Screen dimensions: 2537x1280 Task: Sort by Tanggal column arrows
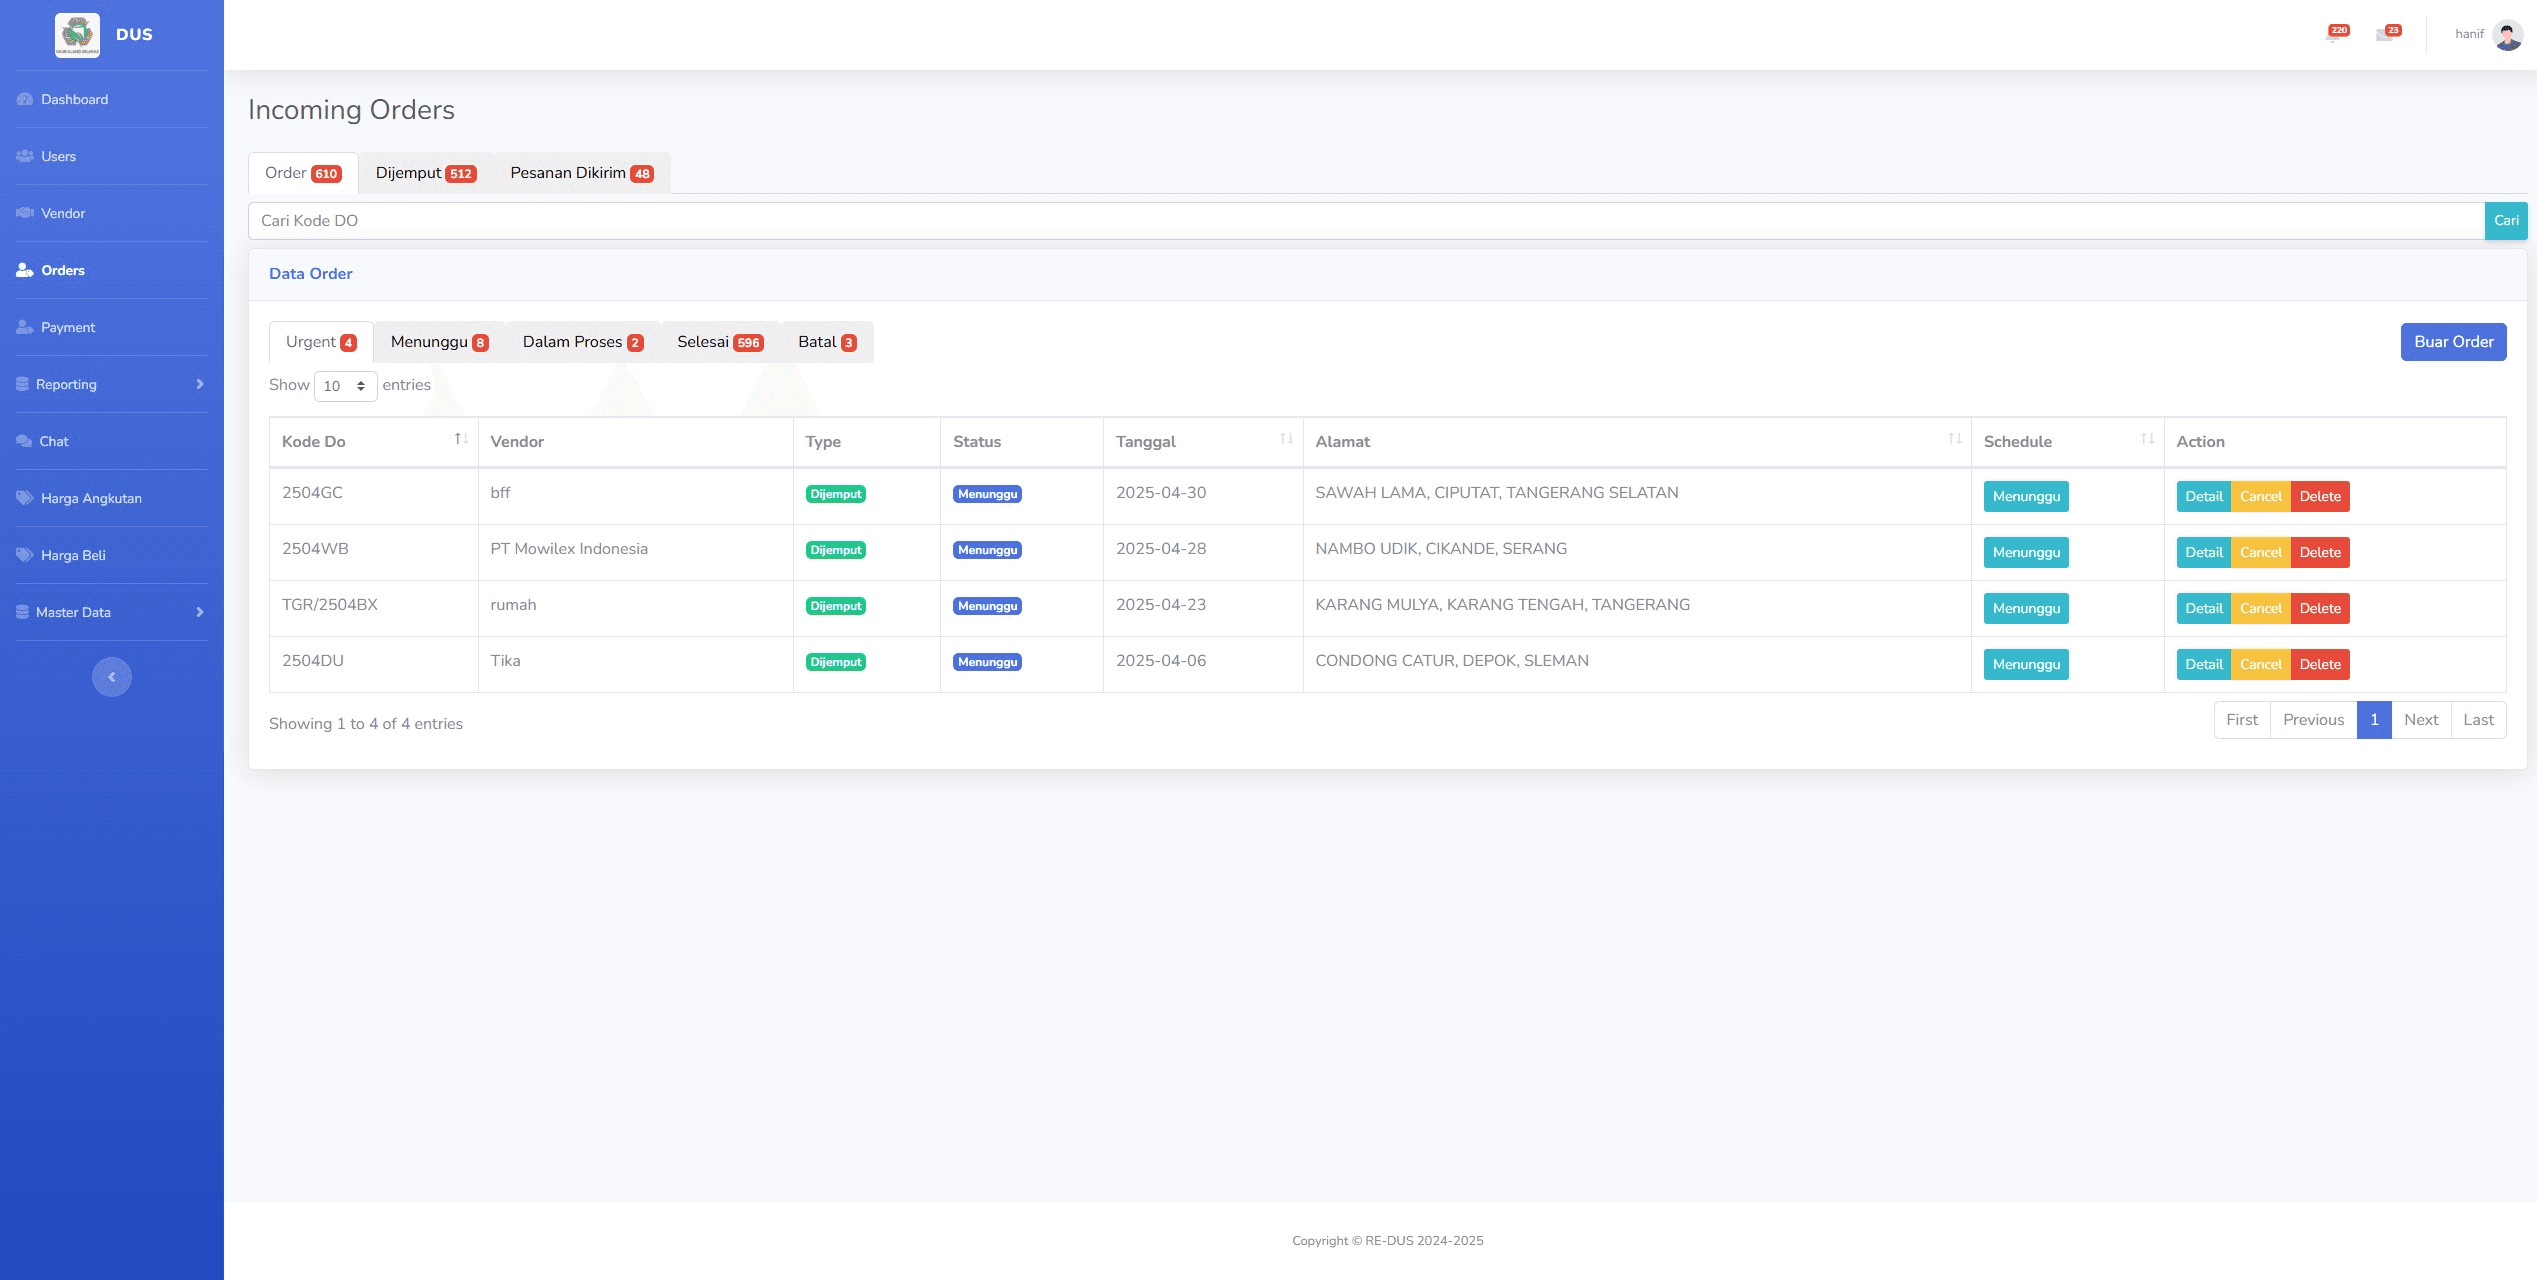(x=1286, y=439)
